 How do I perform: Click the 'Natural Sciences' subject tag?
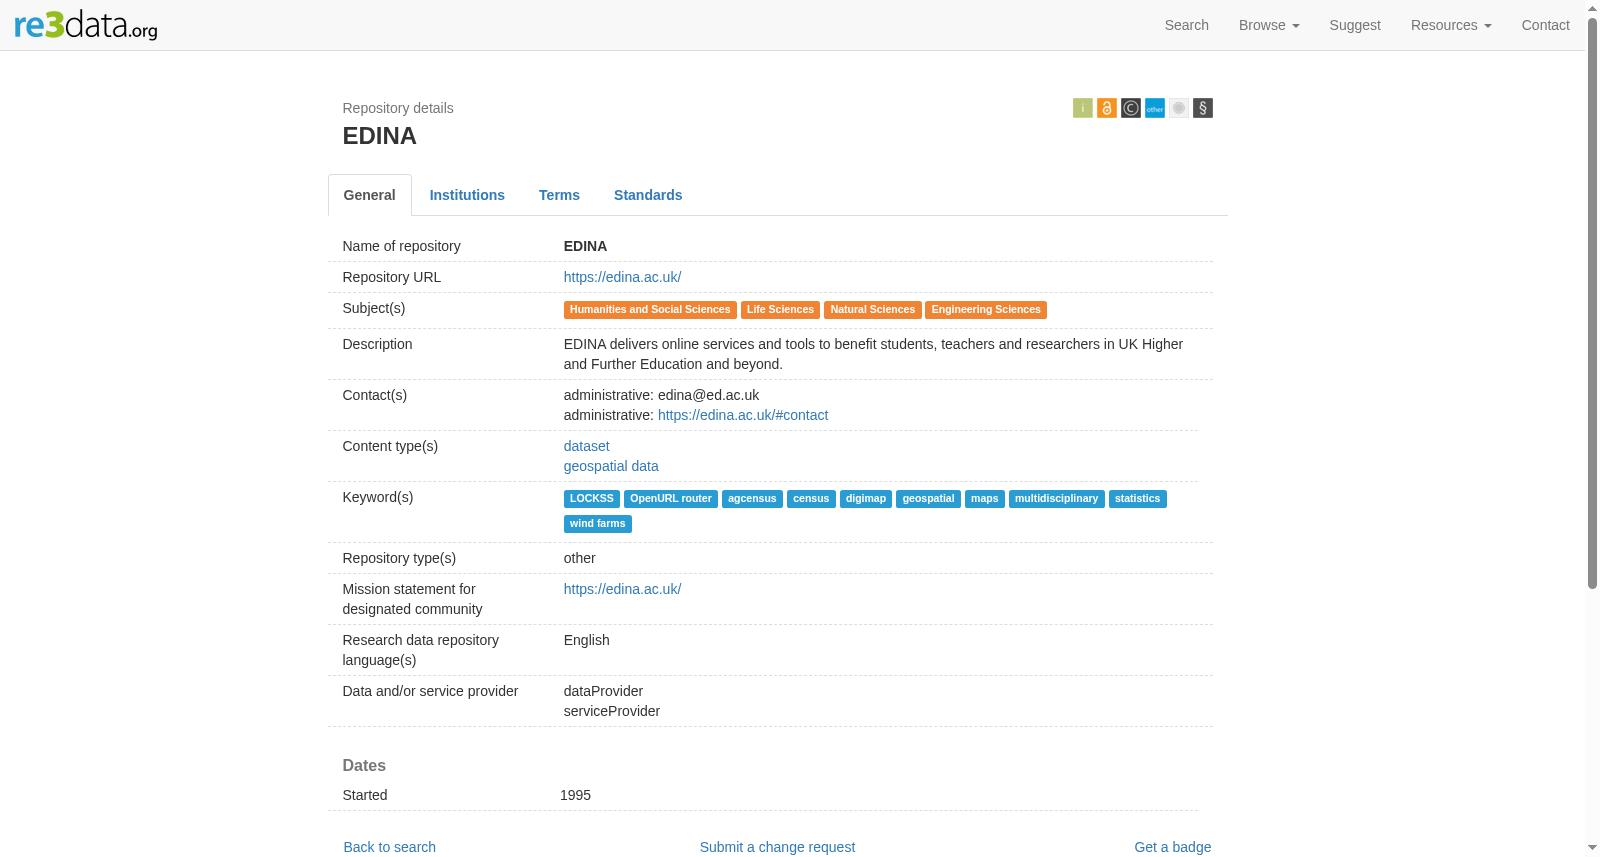click(x=872, y=310)
